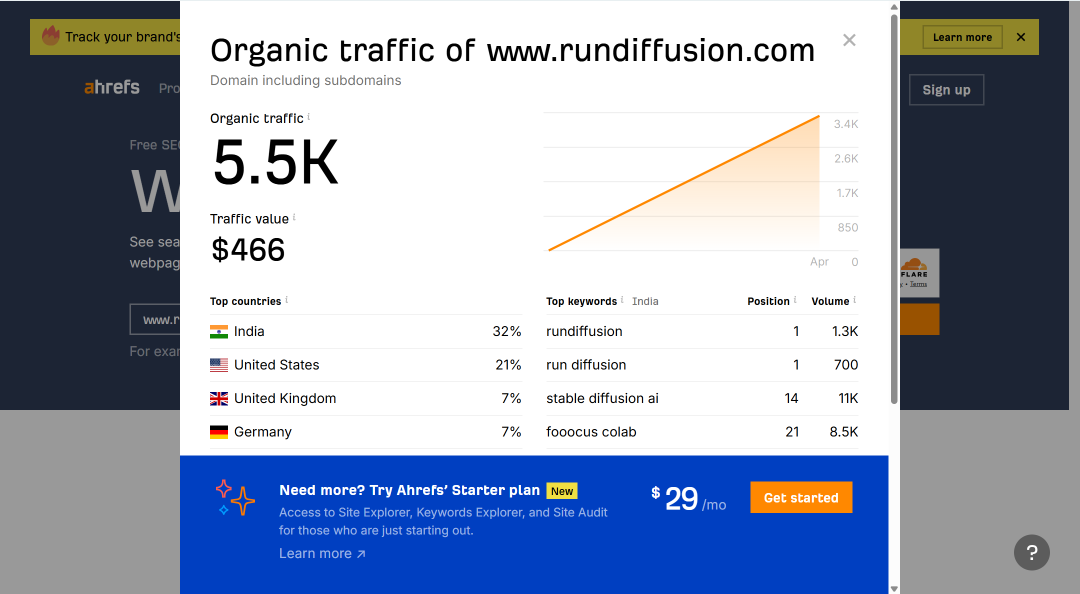Click the Cloudflare logo widget
The height and width of the screenshot is (594, 1080).
pos(919,273)
